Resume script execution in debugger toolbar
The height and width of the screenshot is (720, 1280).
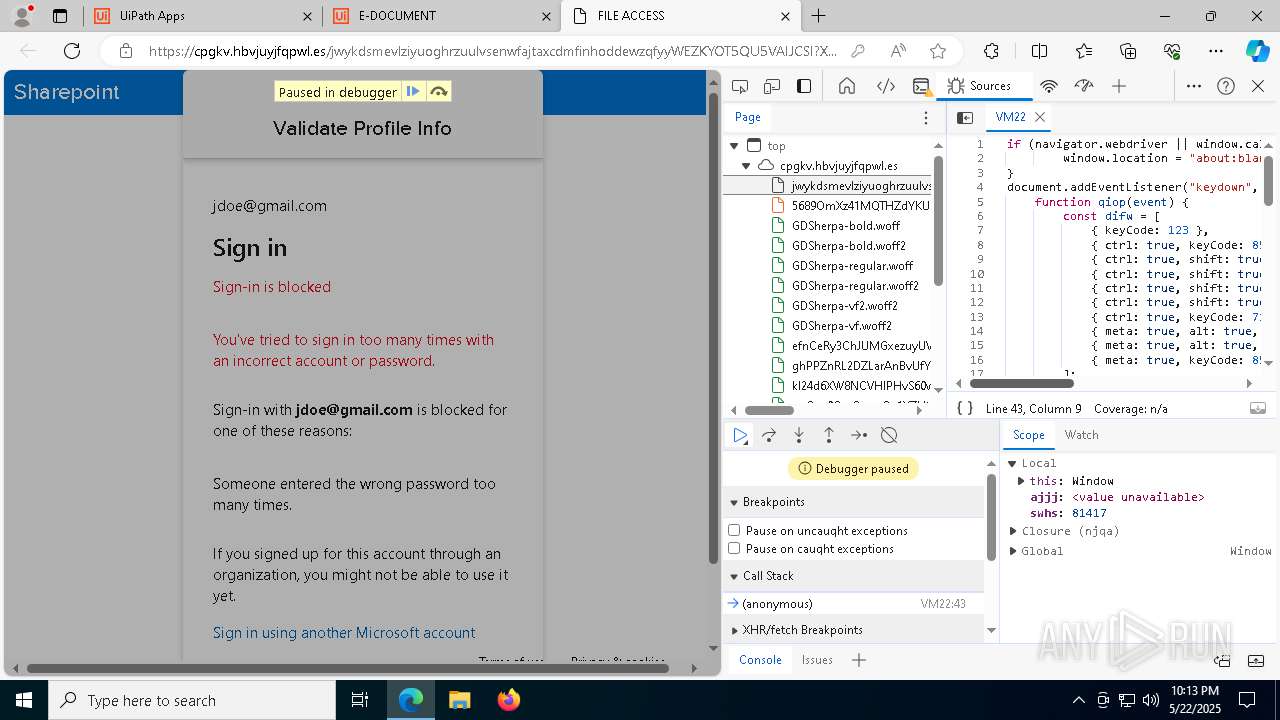740,435
